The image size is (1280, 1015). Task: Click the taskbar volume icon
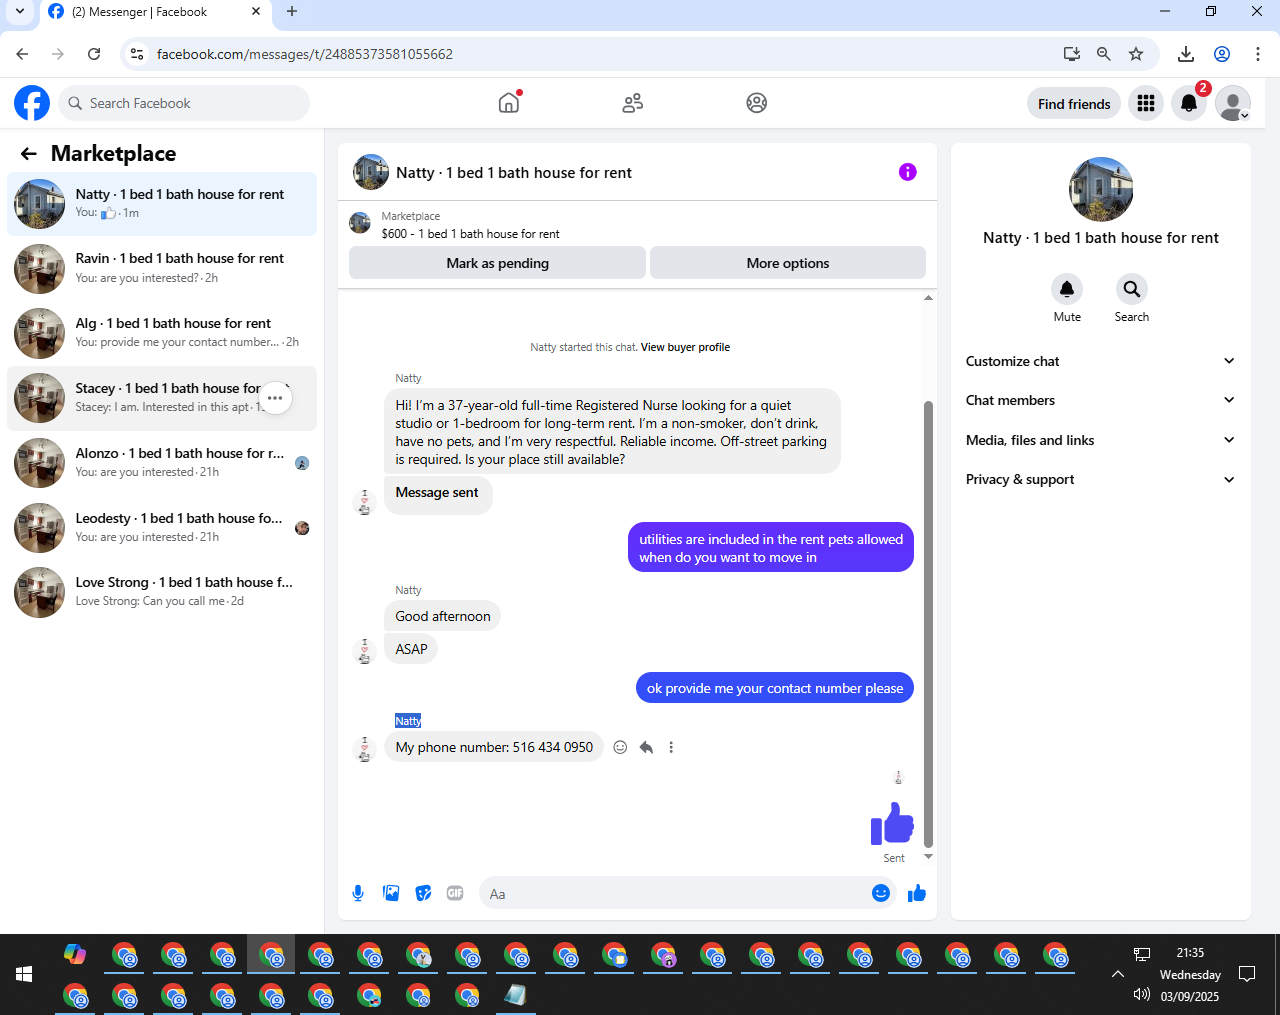click(1142, 995)
